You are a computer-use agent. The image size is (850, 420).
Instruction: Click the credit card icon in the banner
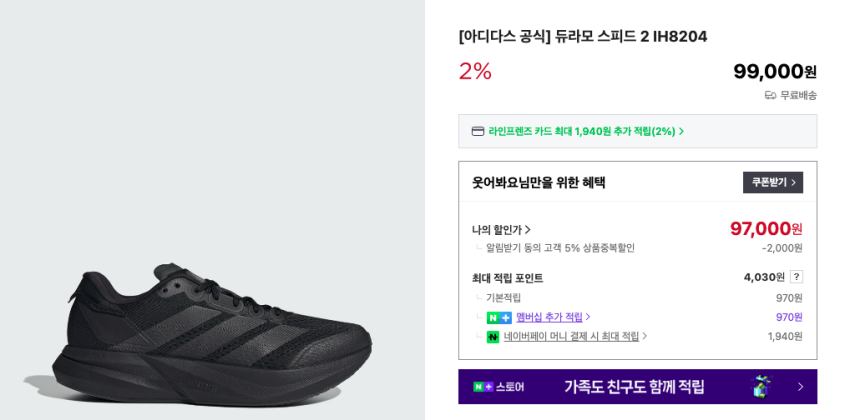(x=478, y=131)
